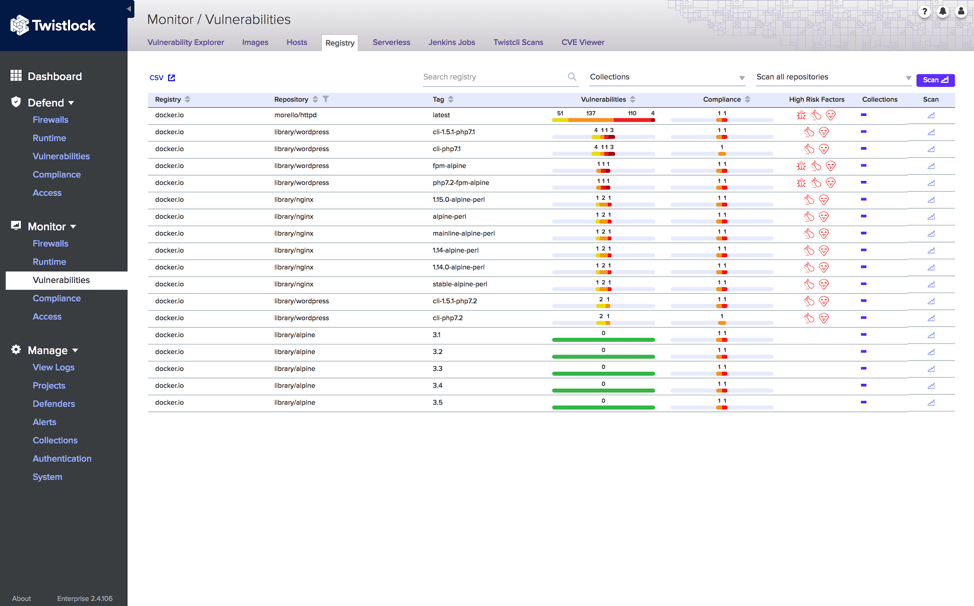This screenshot has height=606, width=974.
Task: Open the Scan all repositories dropdown
Action: pyautogui.click(x=833, y=77)
